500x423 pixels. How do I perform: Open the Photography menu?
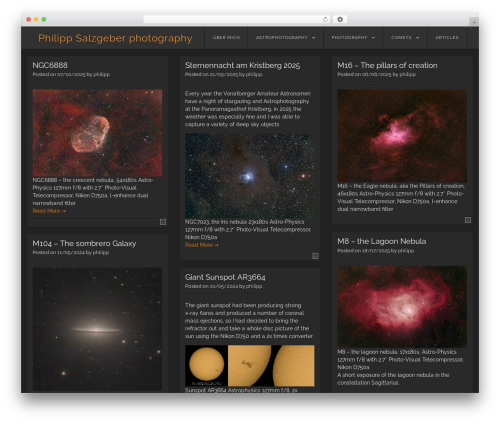pyautogui.click(x=349, y=38)
